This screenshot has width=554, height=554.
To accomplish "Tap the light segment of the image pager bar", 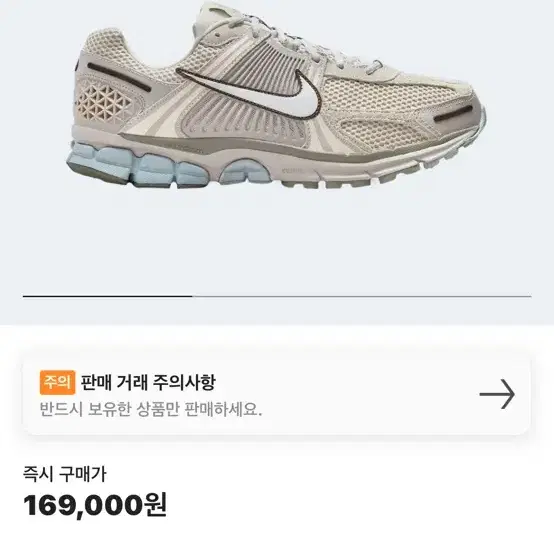I will 362,296.
